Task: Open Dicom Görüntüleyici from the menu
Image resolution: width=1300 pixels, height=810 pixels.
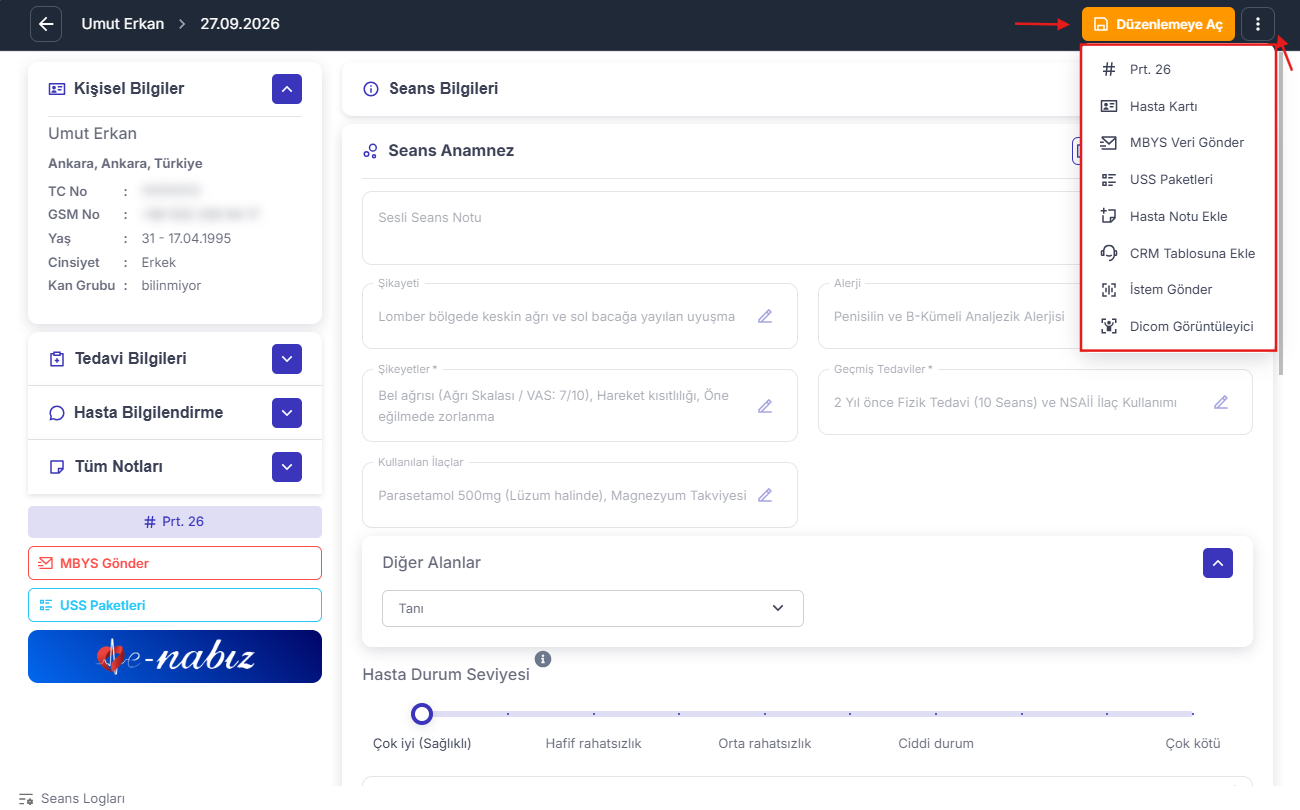Action: click(1178, 326)
